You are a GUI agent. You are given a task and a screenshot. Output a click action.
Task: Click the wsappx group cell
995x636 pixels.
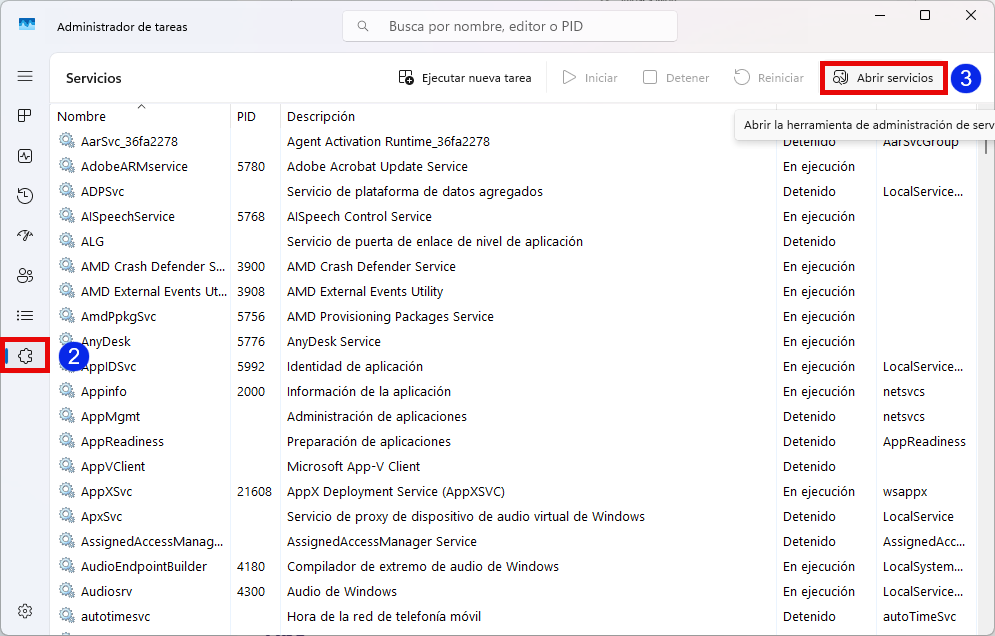click(905, 491)
